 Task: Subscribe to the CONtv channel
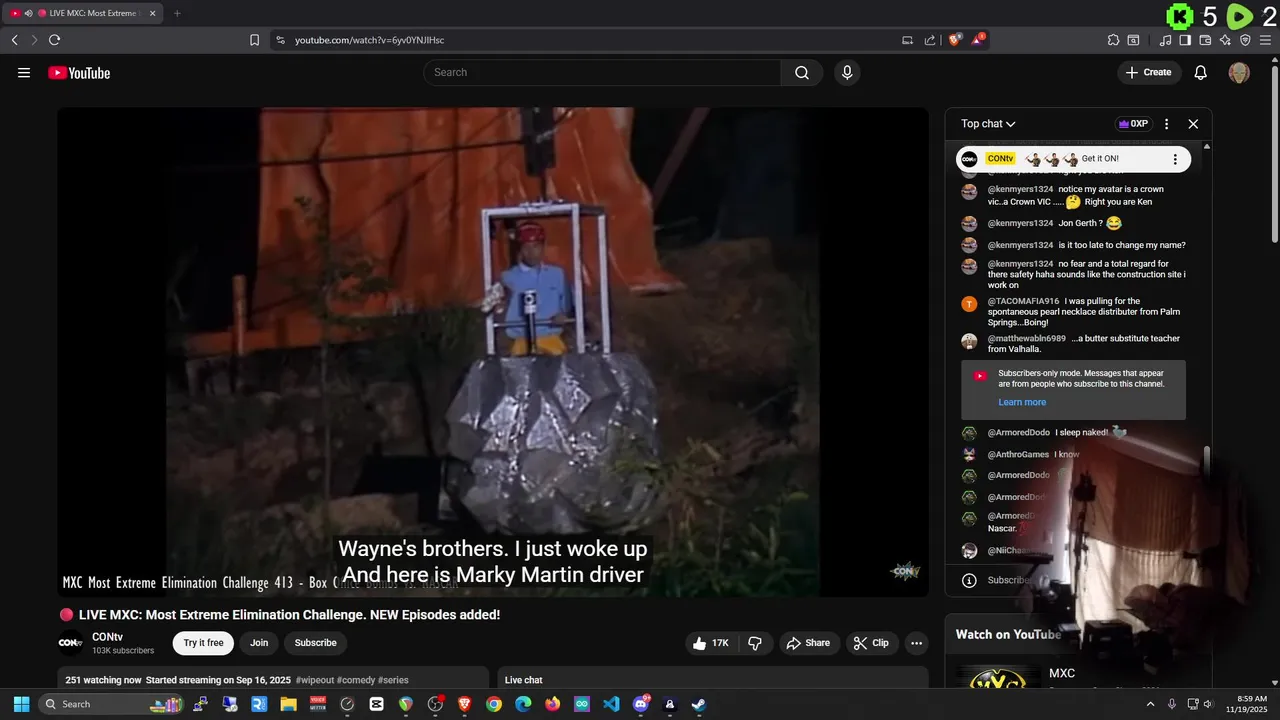315,643
